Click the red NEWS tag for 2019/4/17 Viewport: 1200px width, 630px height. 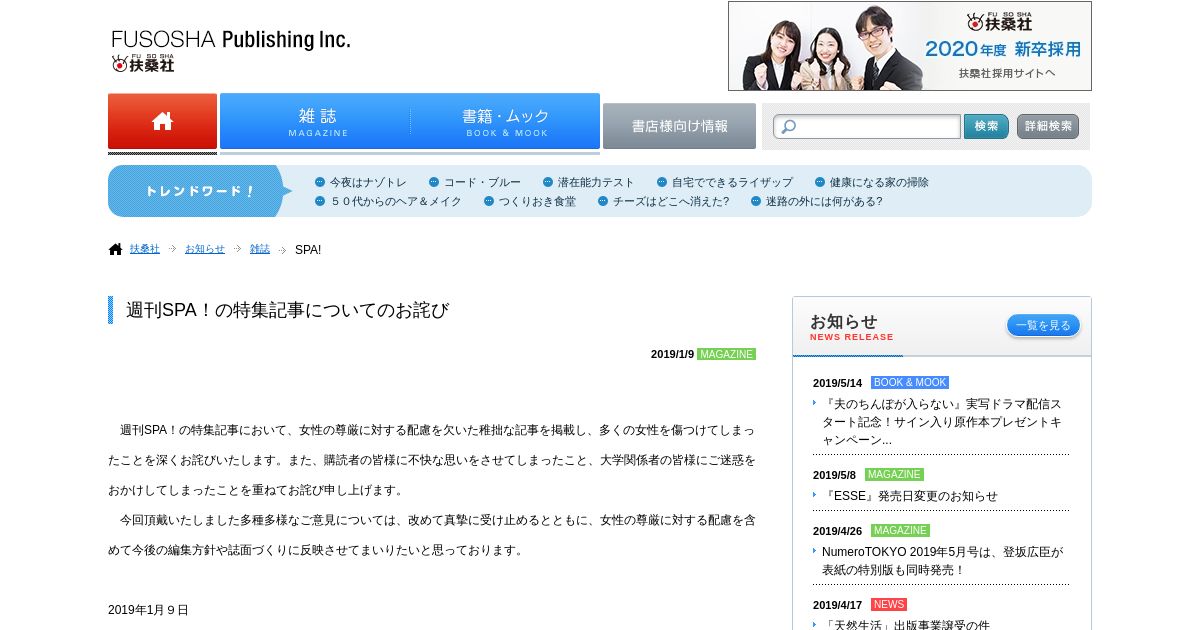(x=889, y=605)
